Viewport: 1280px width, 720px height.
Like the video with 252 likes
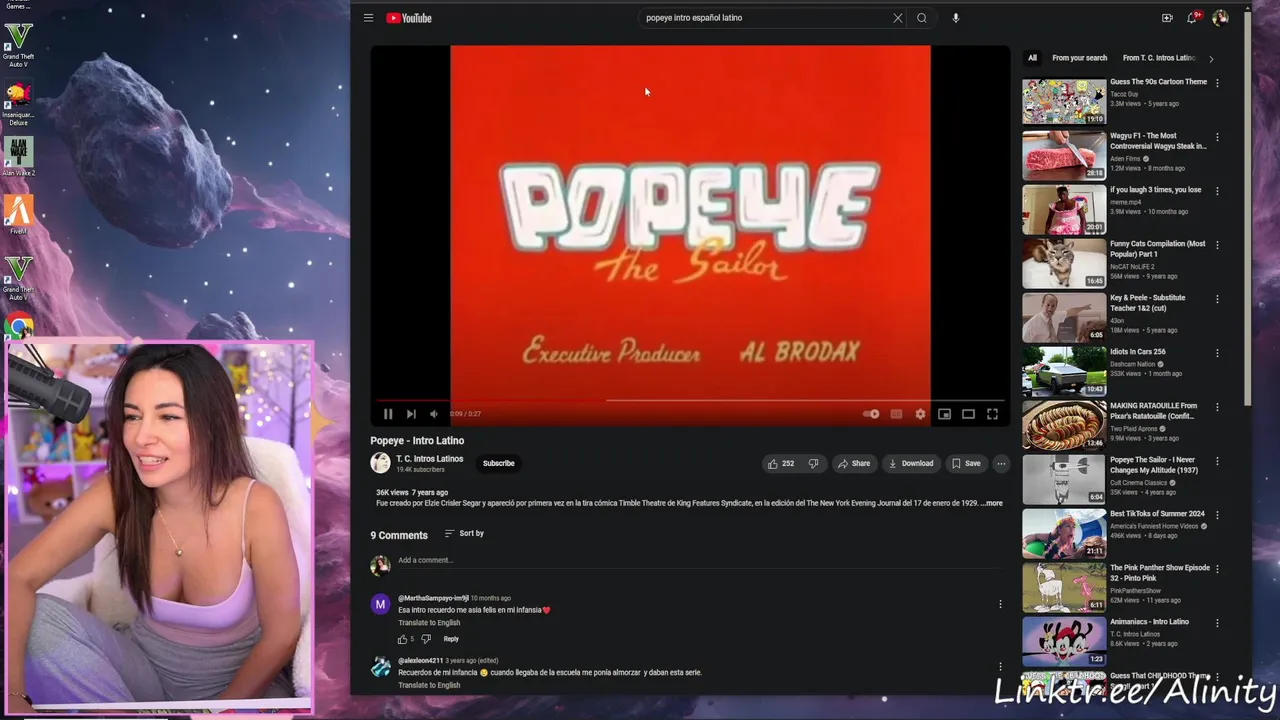(x=780, y=463)
